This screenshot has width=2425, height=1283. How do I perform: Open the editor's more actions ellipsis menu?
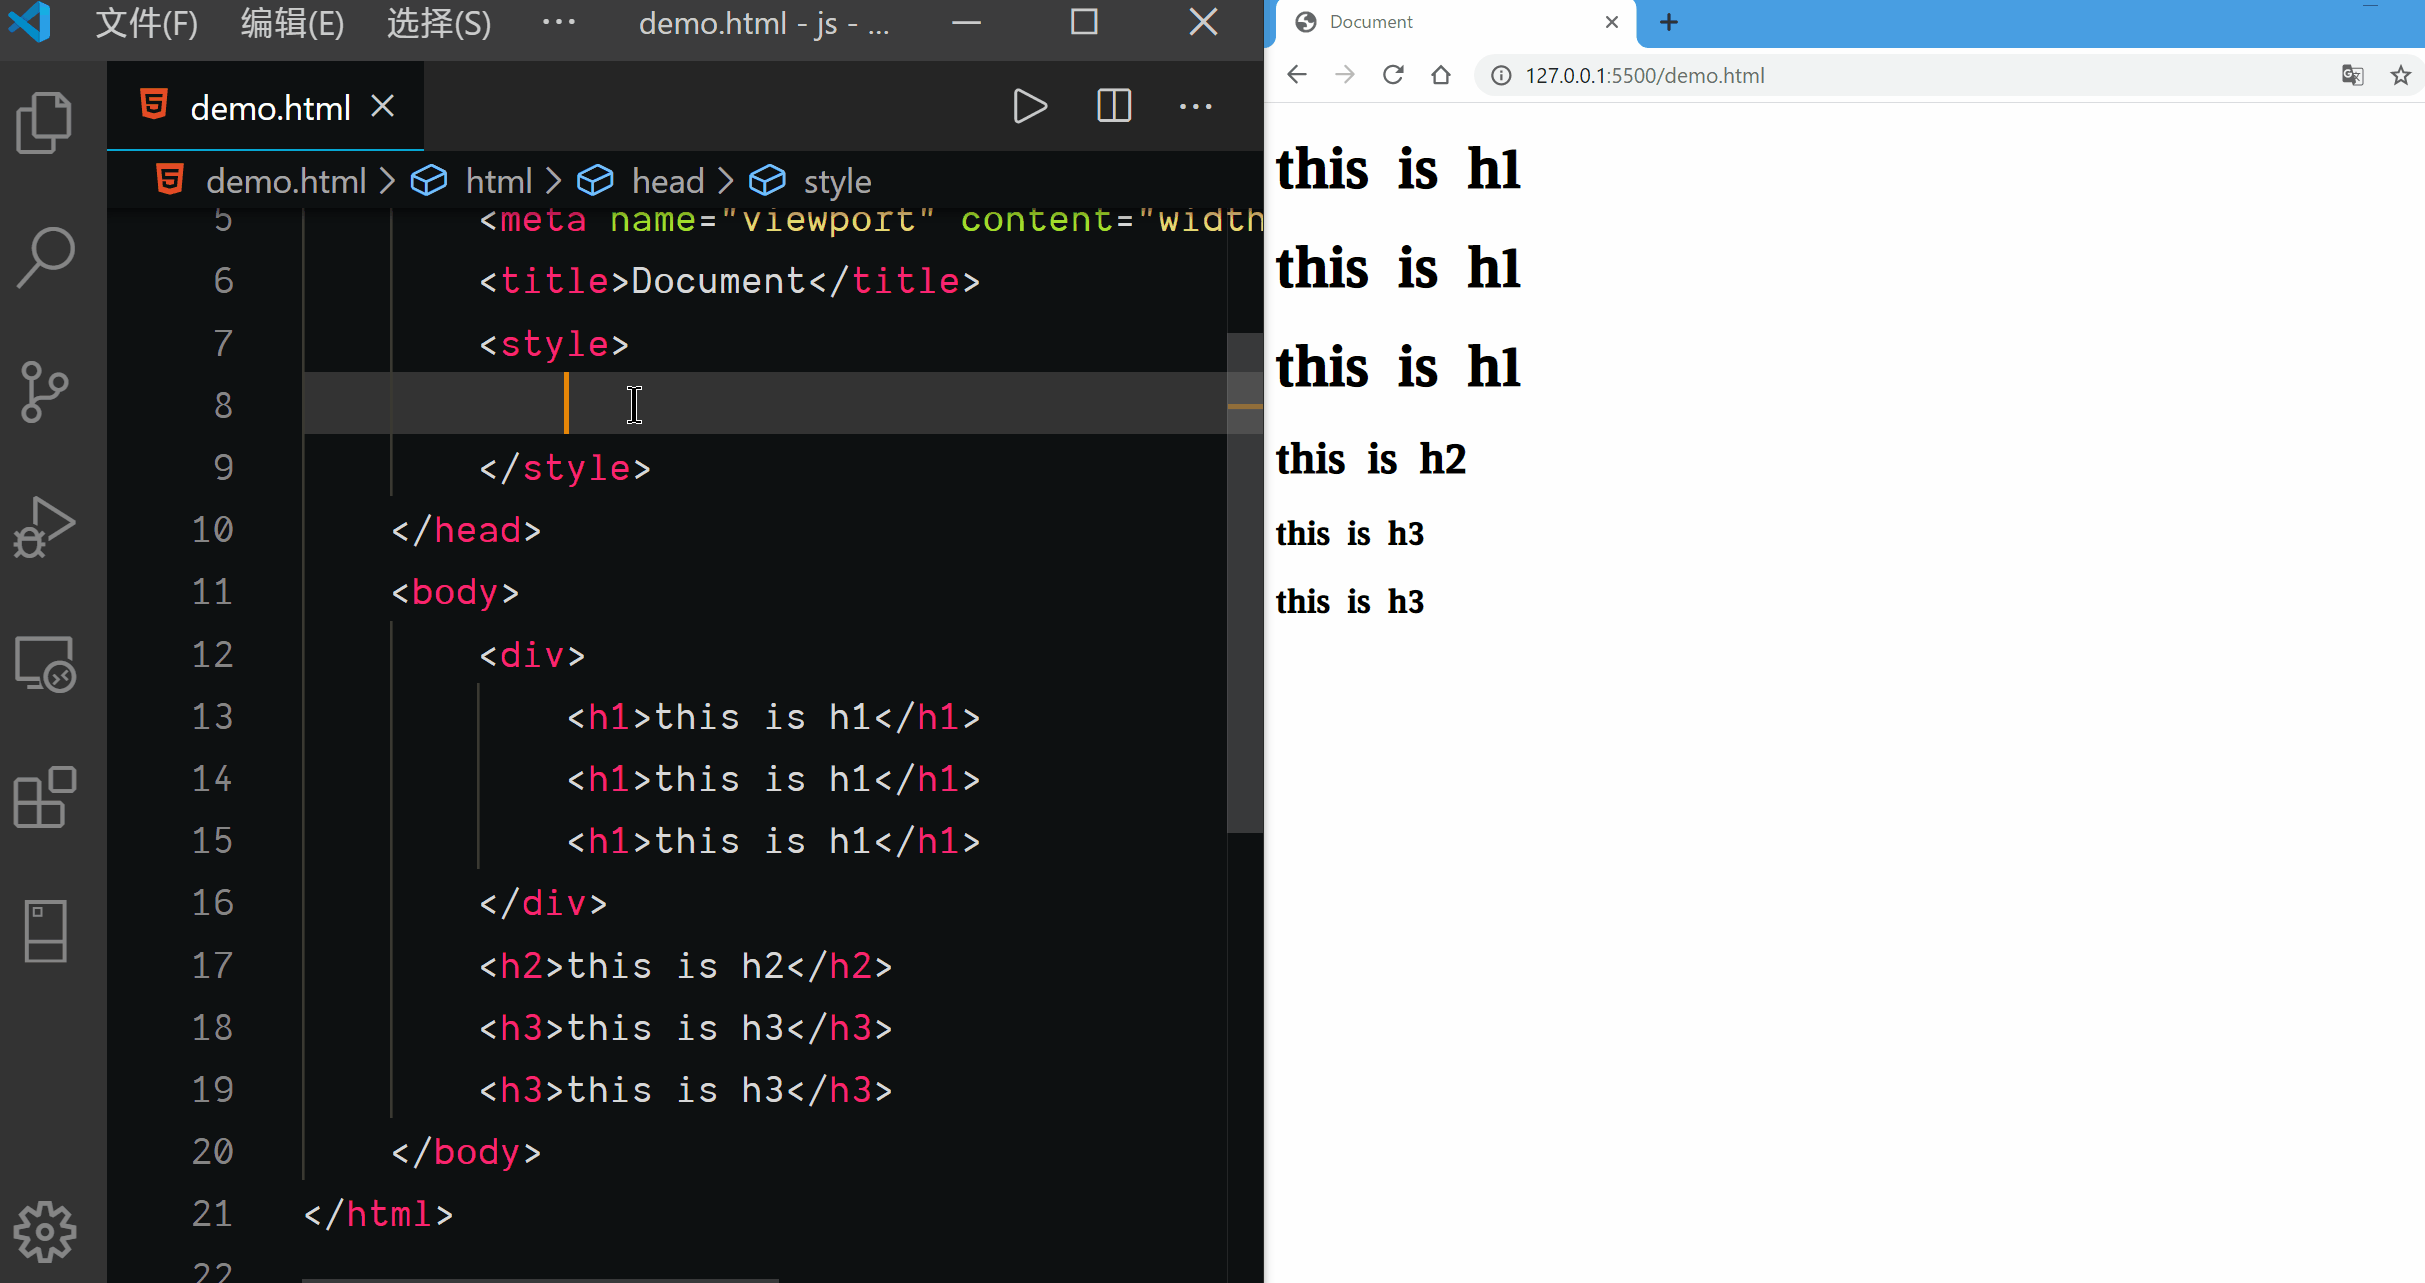(1195, 106)
